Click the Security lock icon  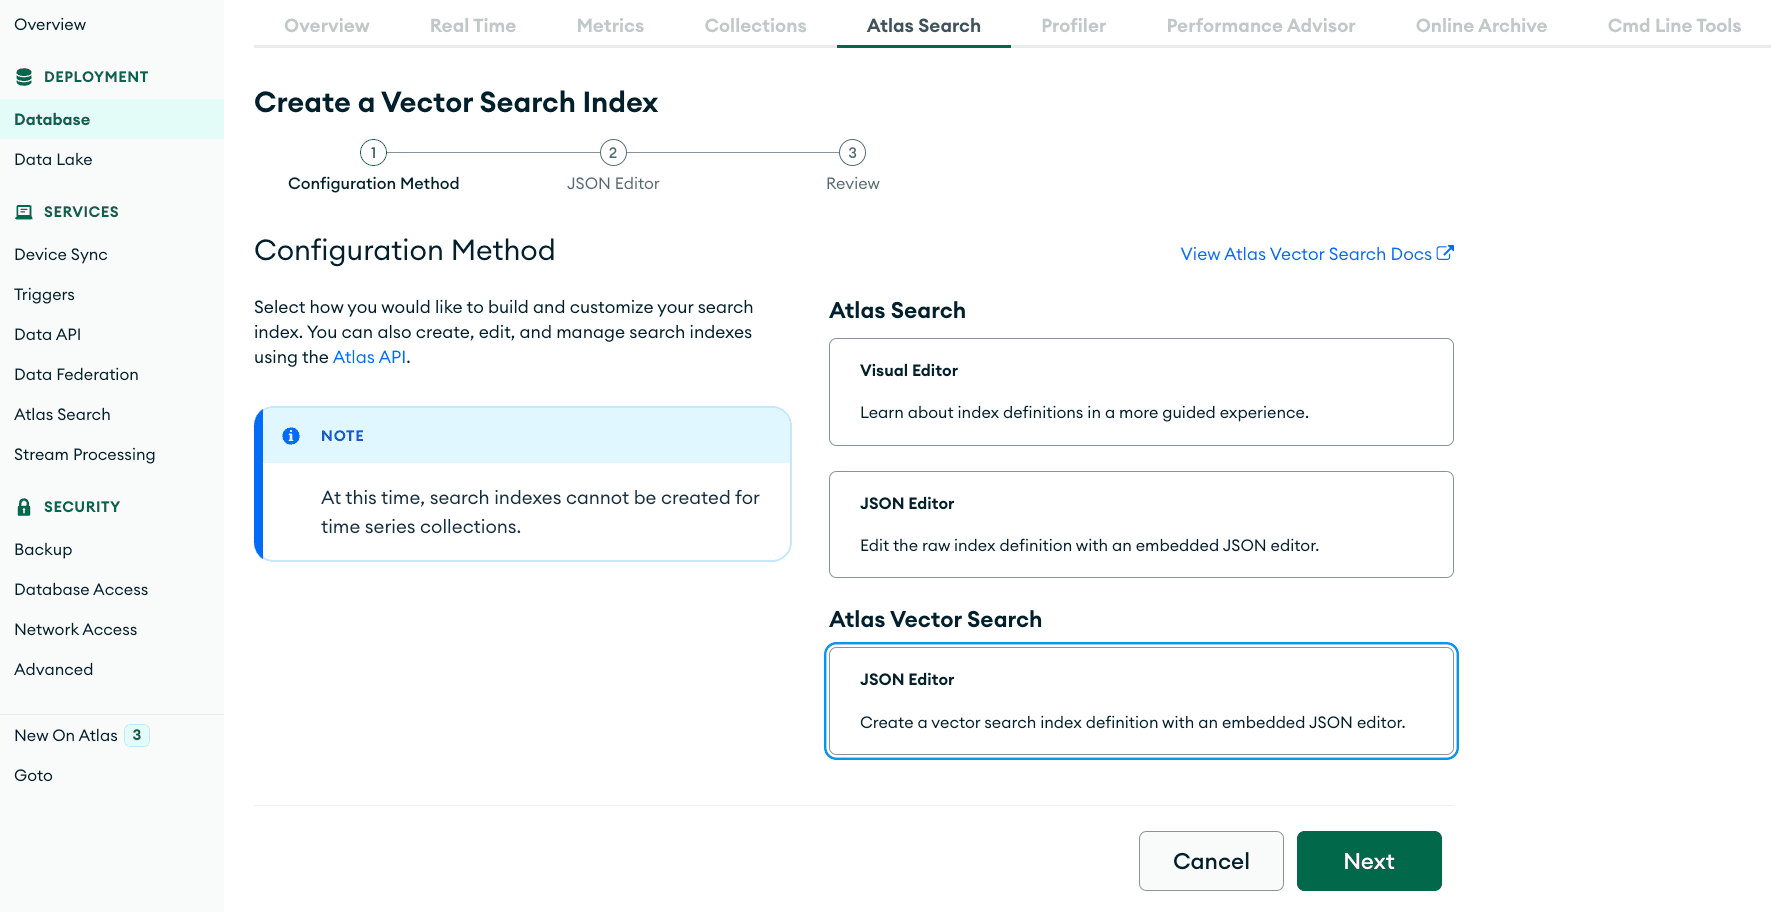click(x=24, y=507)
